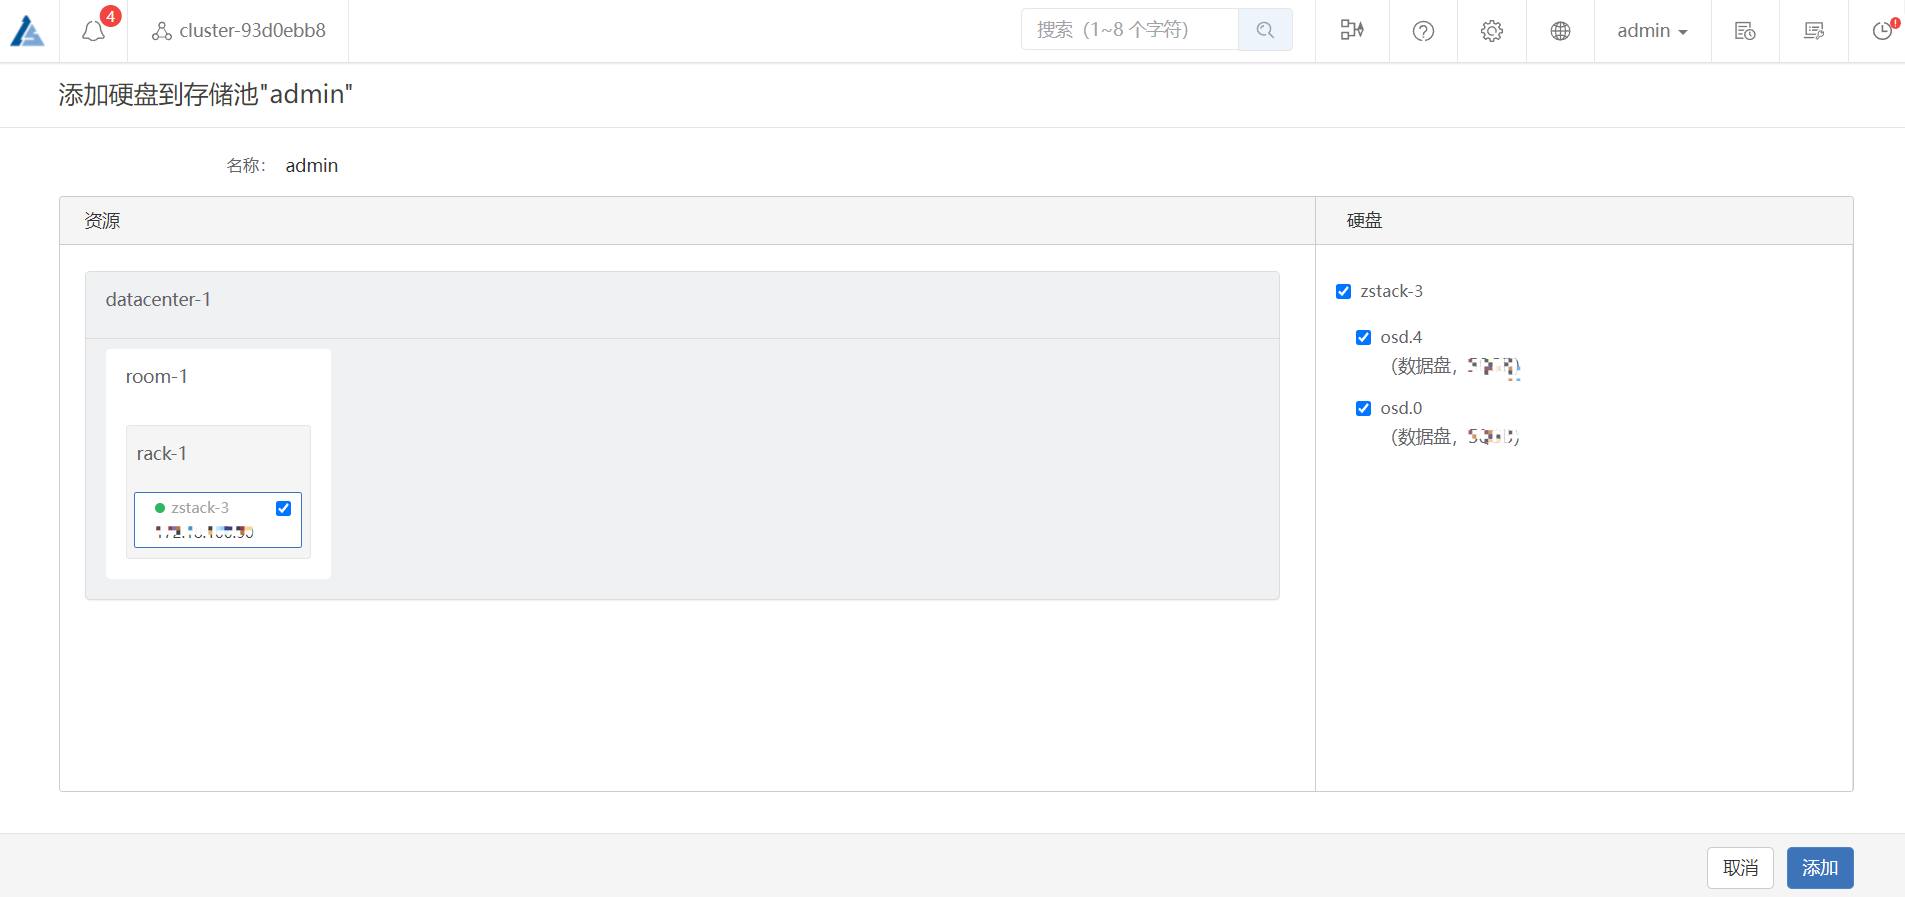Open the scheduled task list icon
Image resolution: width=1905 pixels, height=897 pixels.
1745,31
